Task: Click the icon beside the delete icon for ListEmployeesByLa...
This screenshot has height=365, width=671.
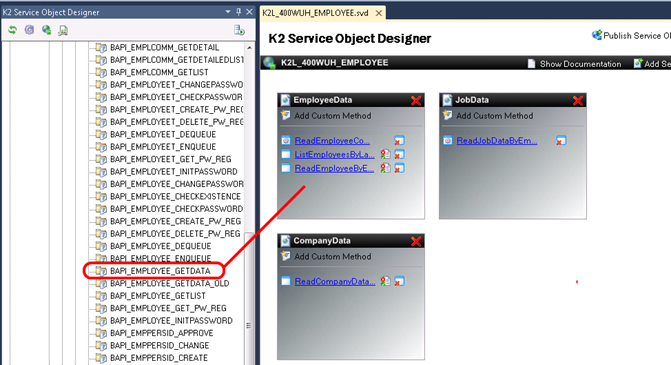Action: 385,154
